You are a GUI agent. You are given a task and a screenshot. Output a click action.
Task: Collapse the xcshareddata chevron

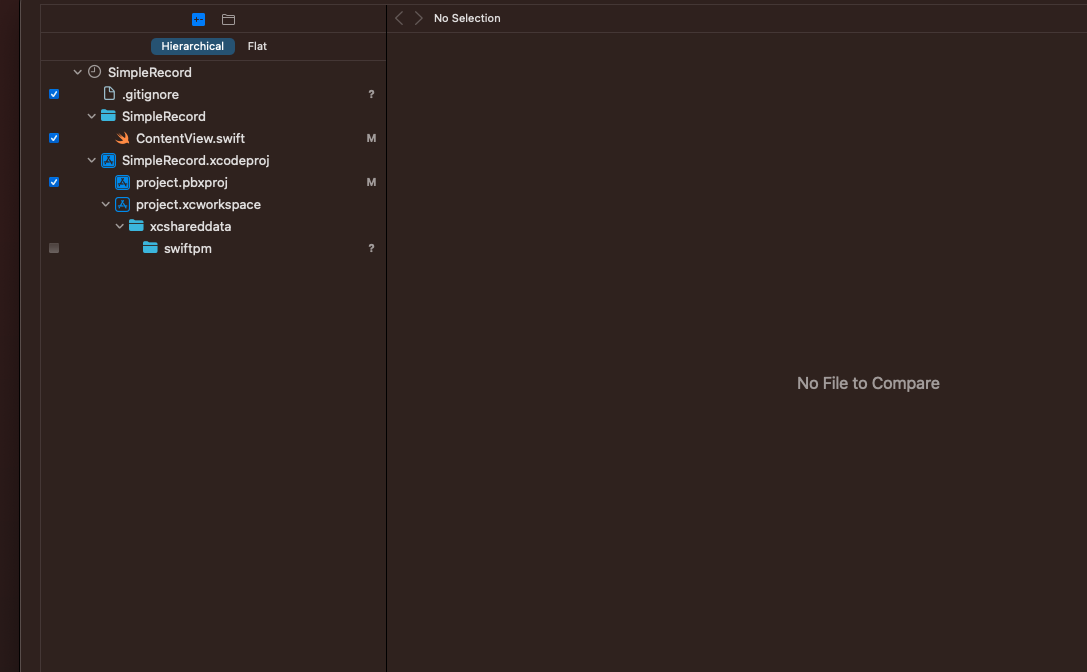(x=119, y=226)
